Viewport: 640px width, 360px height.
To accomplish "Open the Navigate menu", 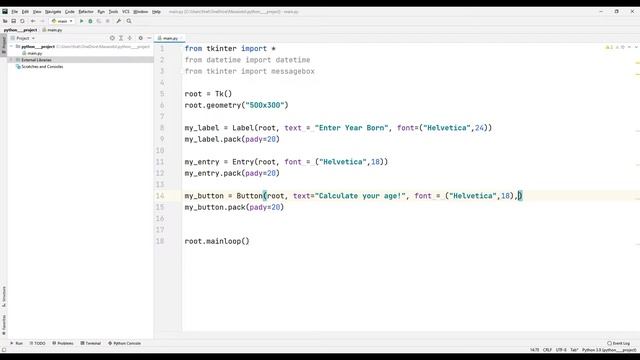I will [53, 12].
